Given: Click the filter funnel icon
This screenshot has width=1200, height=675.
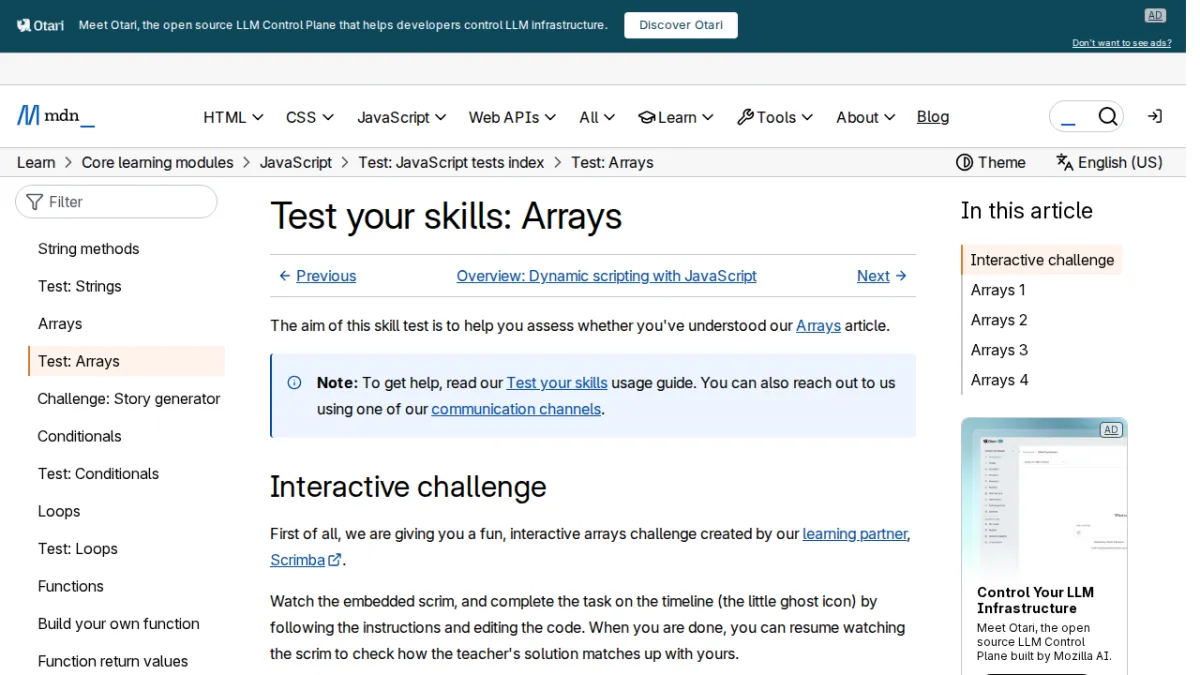Looking at the screenshot, I should [35, 202].
